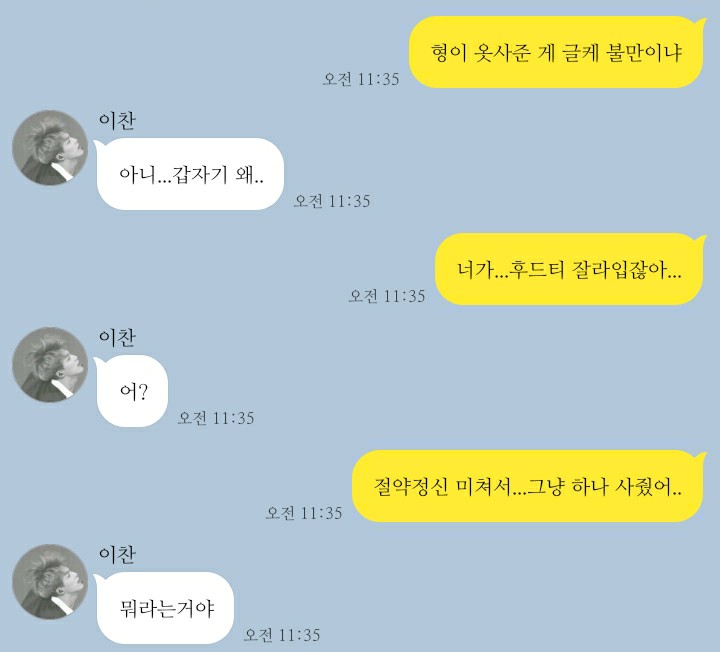Image resolution: width=720 pixels, height=652 pixels.
Task: Select yellow bubble '절약정신 미쳐서...그냥 하나 사줬어..'
Action: [528, 486]
